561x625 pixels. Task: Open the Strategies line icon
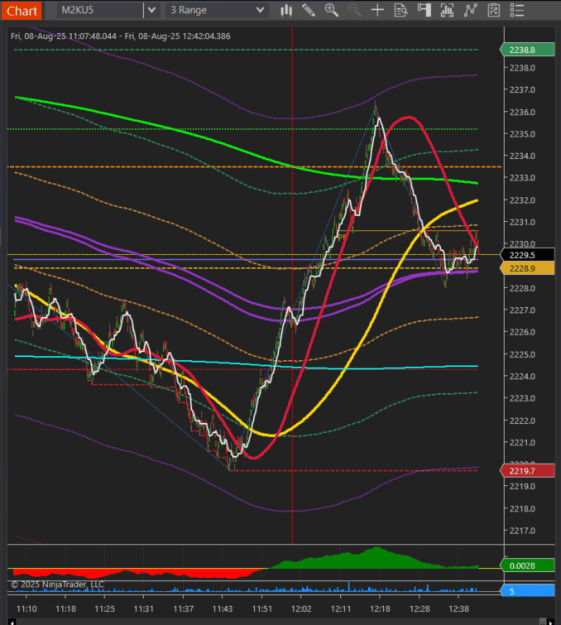(470, 10)
